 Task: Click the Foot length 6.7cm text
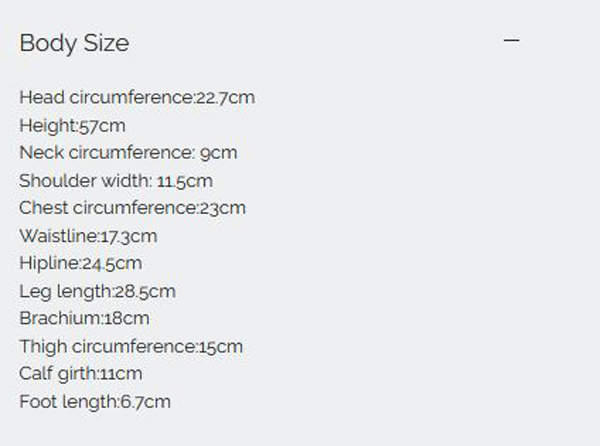(95, 402)
